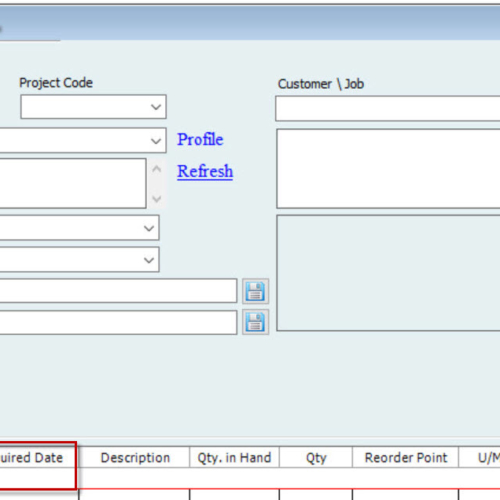
Task: Click the Refresh link
Action: 205,171
